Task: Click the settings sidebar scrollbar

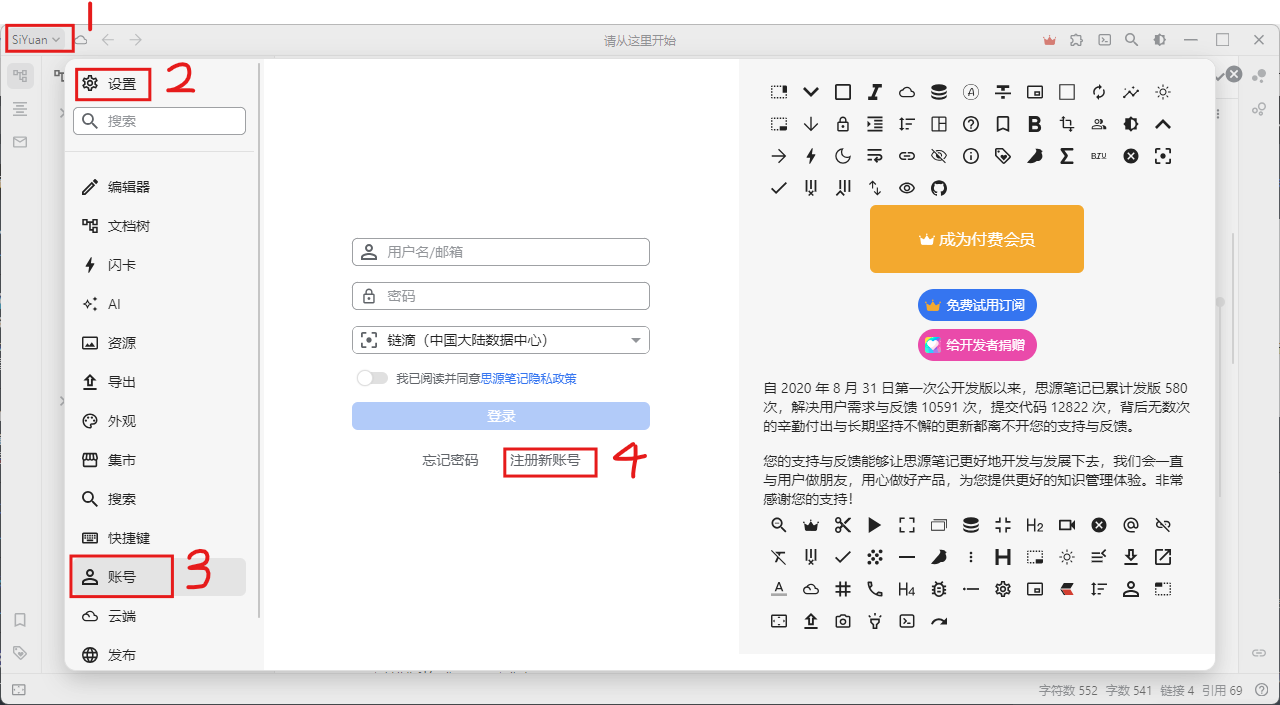Action: 260,340
